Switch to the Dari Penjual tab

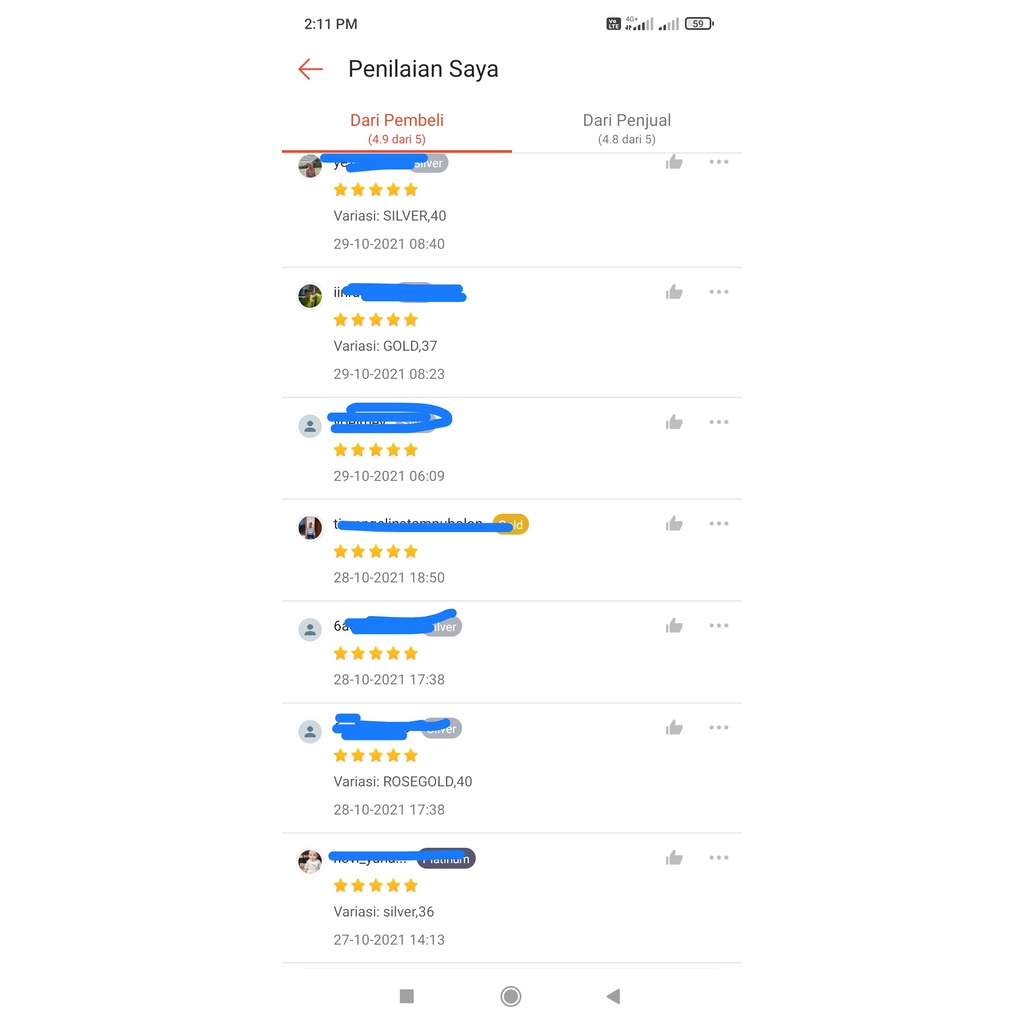[x=626, y=128]
